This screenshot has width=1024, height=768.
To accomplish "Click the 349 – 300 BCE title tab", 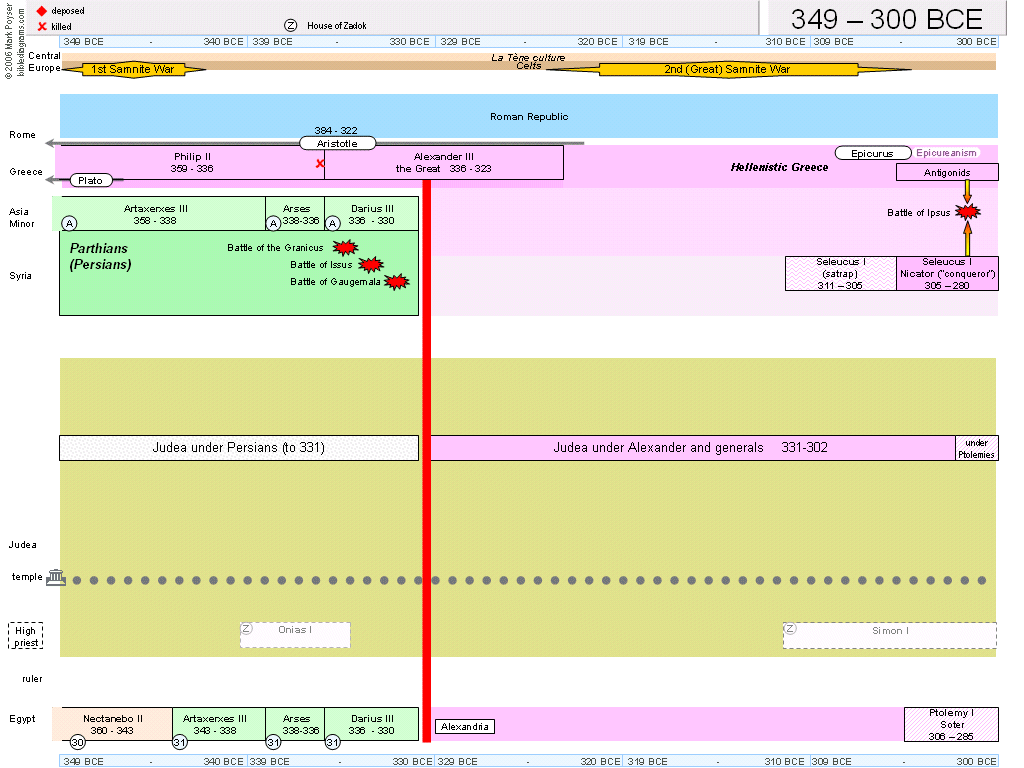I will pos(886,18).
